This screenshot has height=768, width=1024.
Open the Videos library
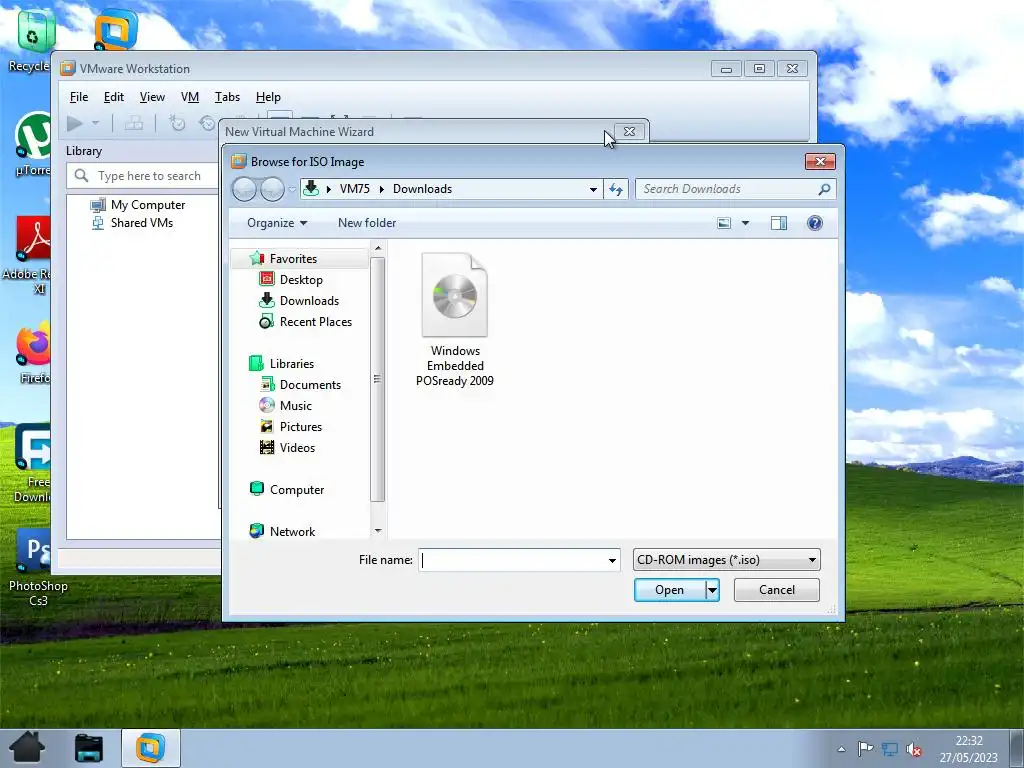pyautogui.click(x=297, y=447)
